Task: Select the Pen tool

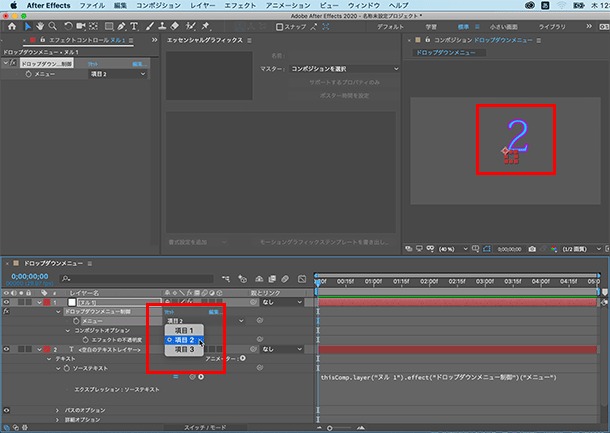Action: (121, 26)
